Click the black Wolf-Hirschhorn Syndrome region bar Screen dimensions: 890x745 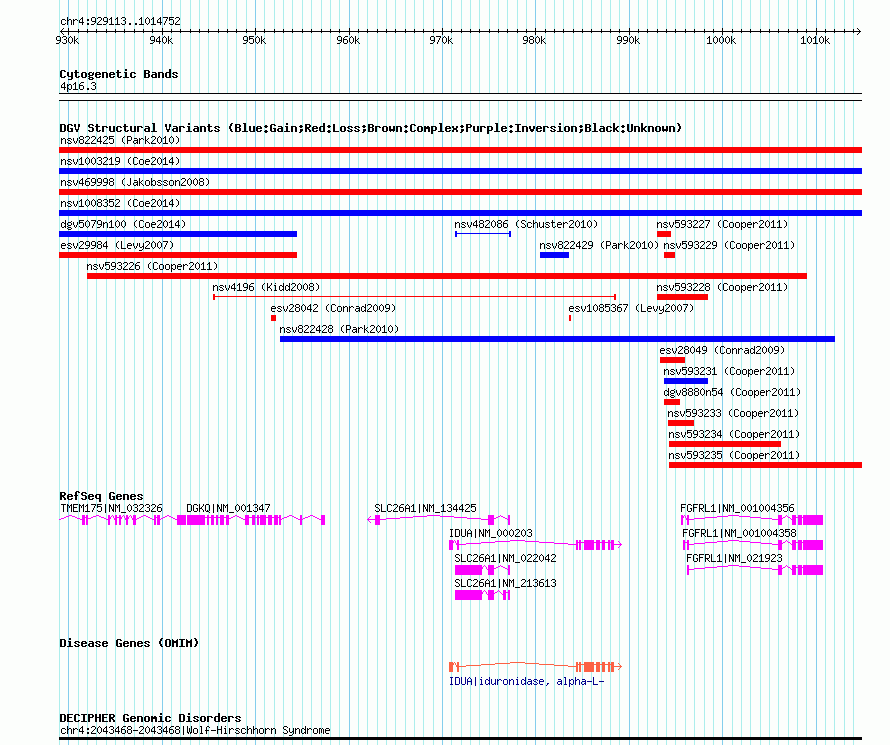460,739
